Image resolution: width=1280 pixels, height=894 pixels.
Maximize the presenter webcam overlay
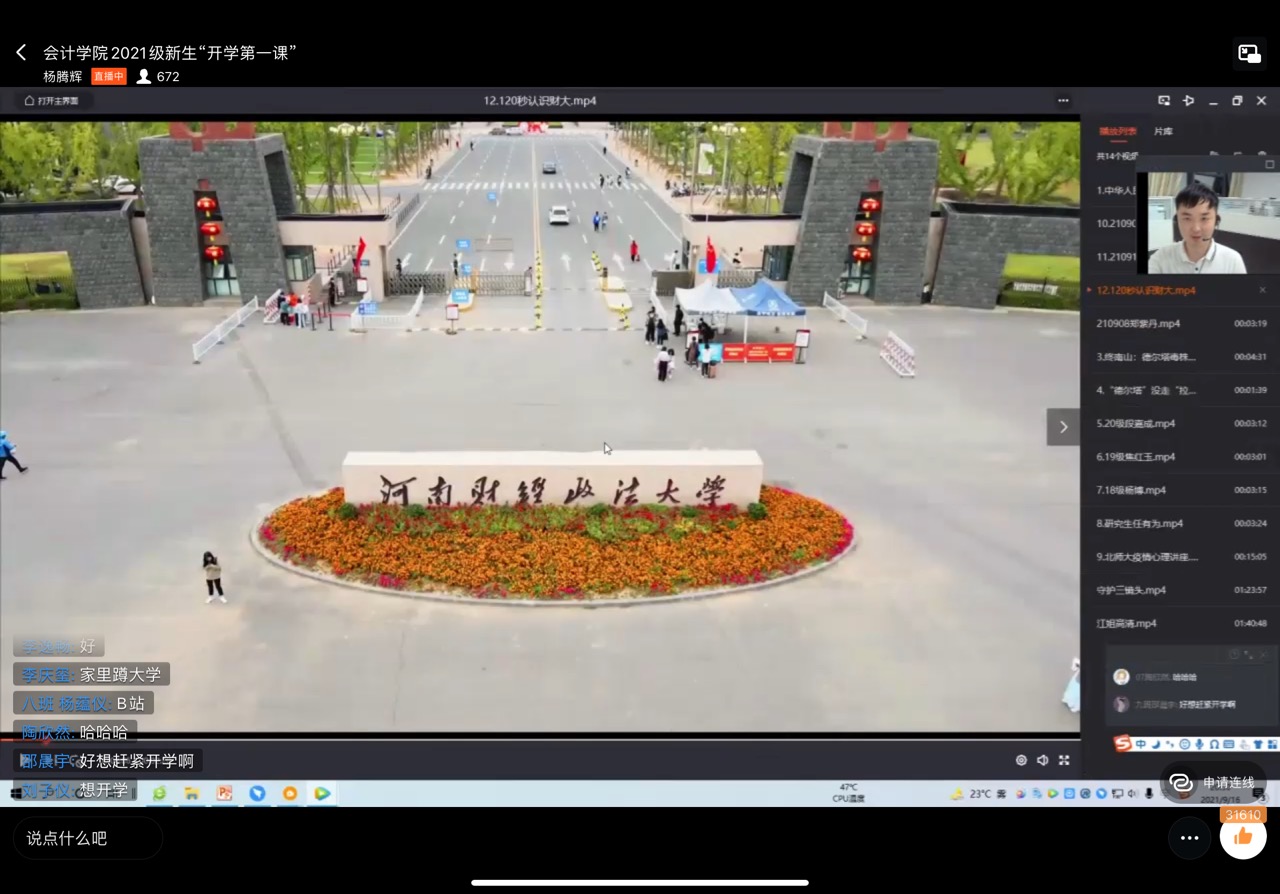point(1270,164)
